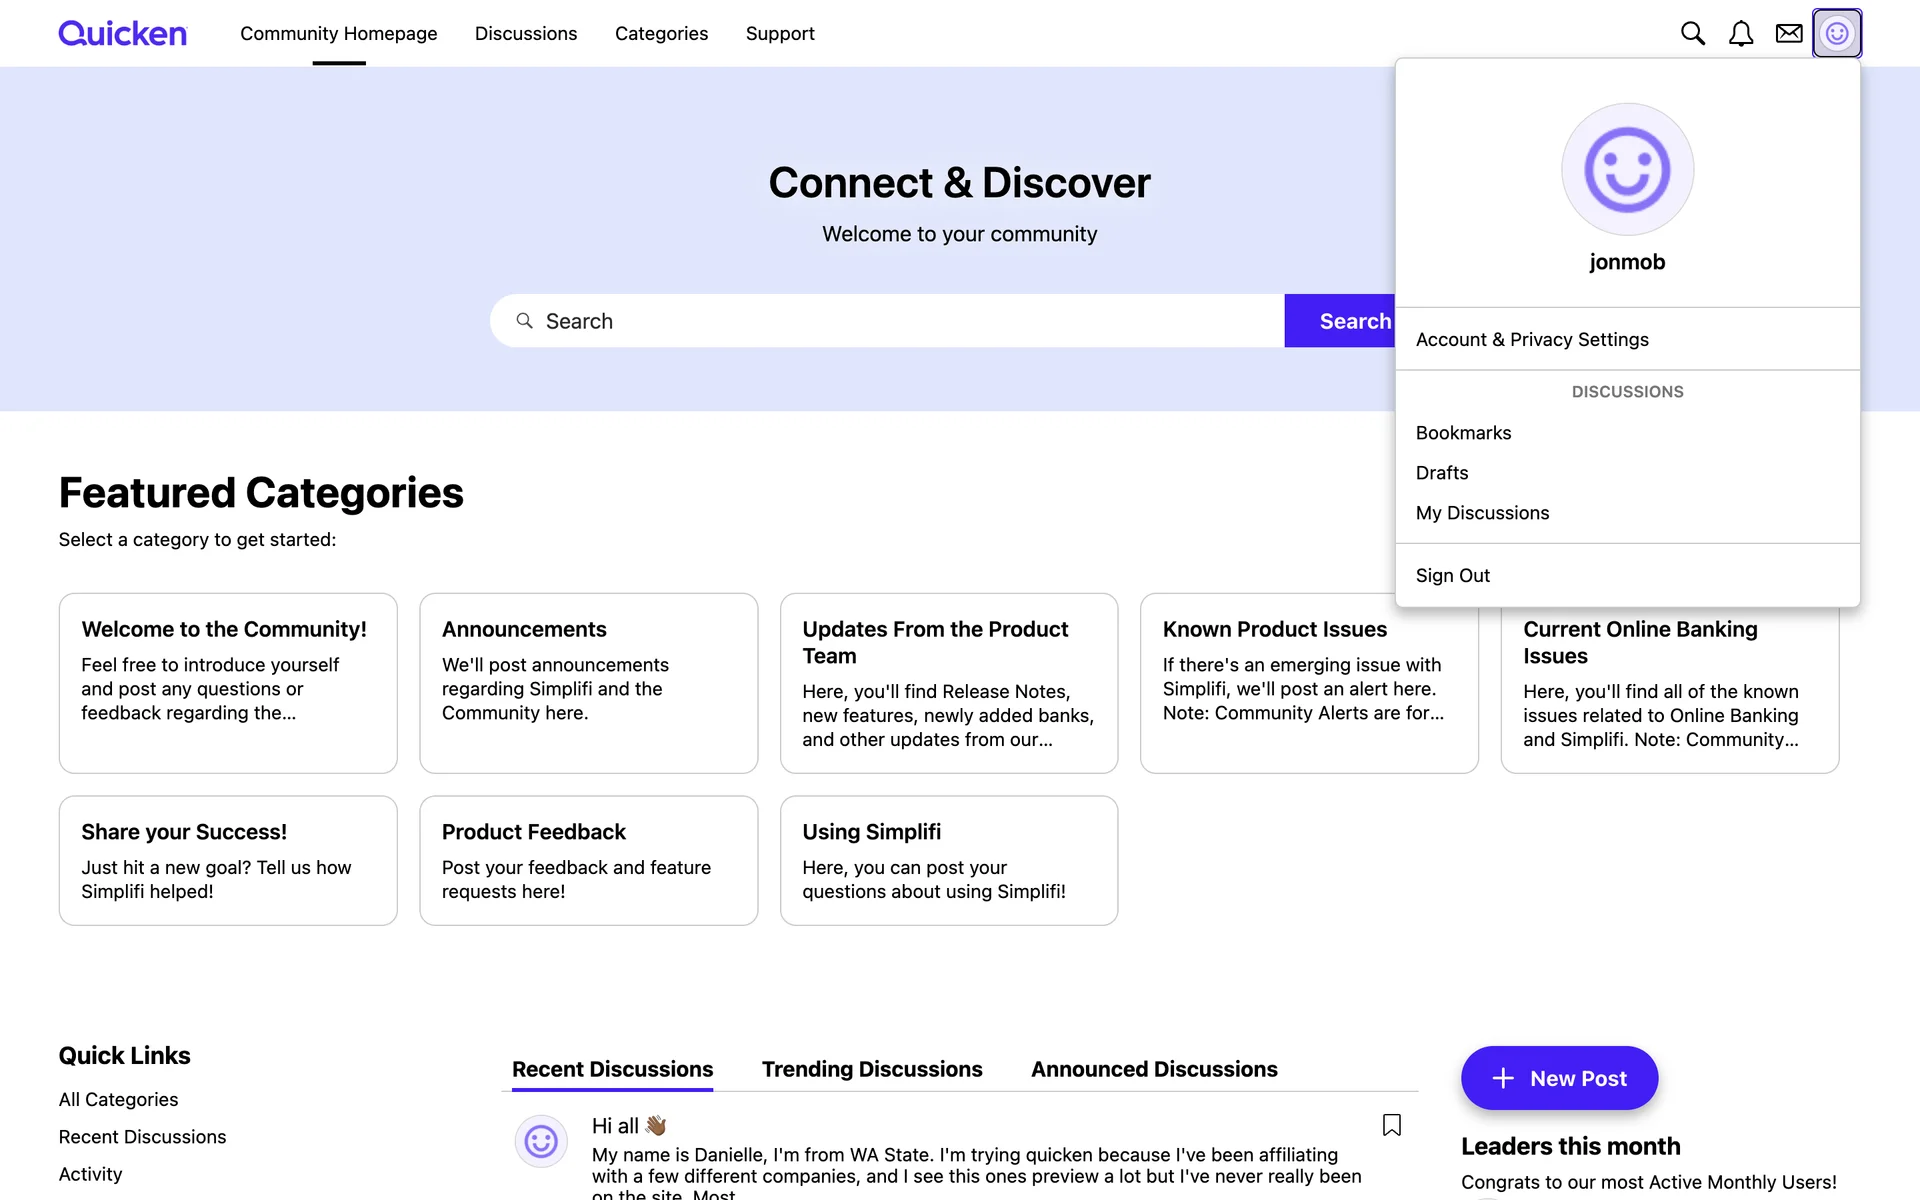The width and height of the screenshot is (1920, 1200).
Task: Click Danielle's post avatar icon
Action: 541,1141
